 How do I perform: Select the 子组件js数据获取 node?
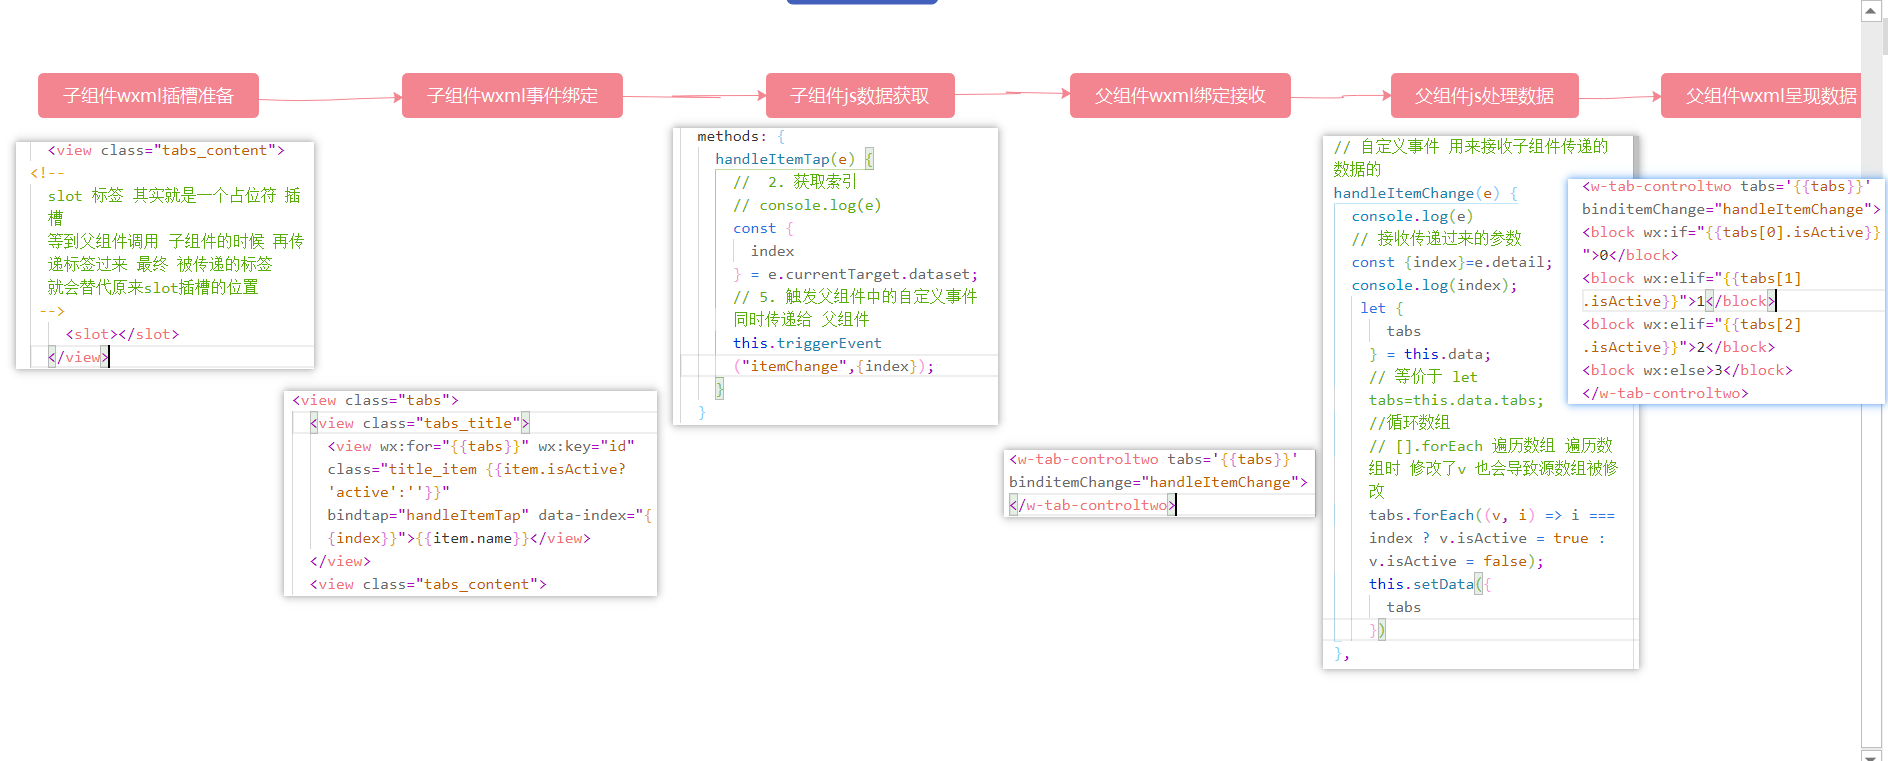point(860,96)
